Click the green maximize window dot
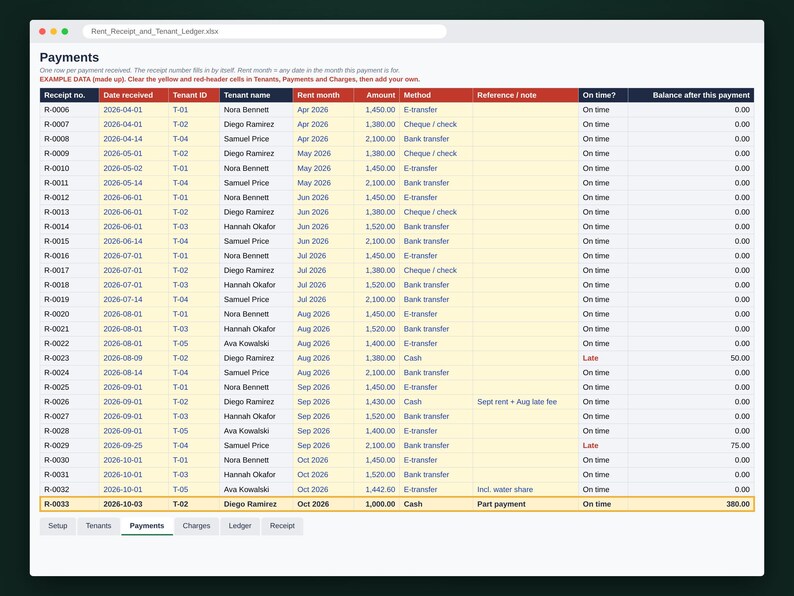794x596 pixels. pyautogui.click(x=65, y=31)
